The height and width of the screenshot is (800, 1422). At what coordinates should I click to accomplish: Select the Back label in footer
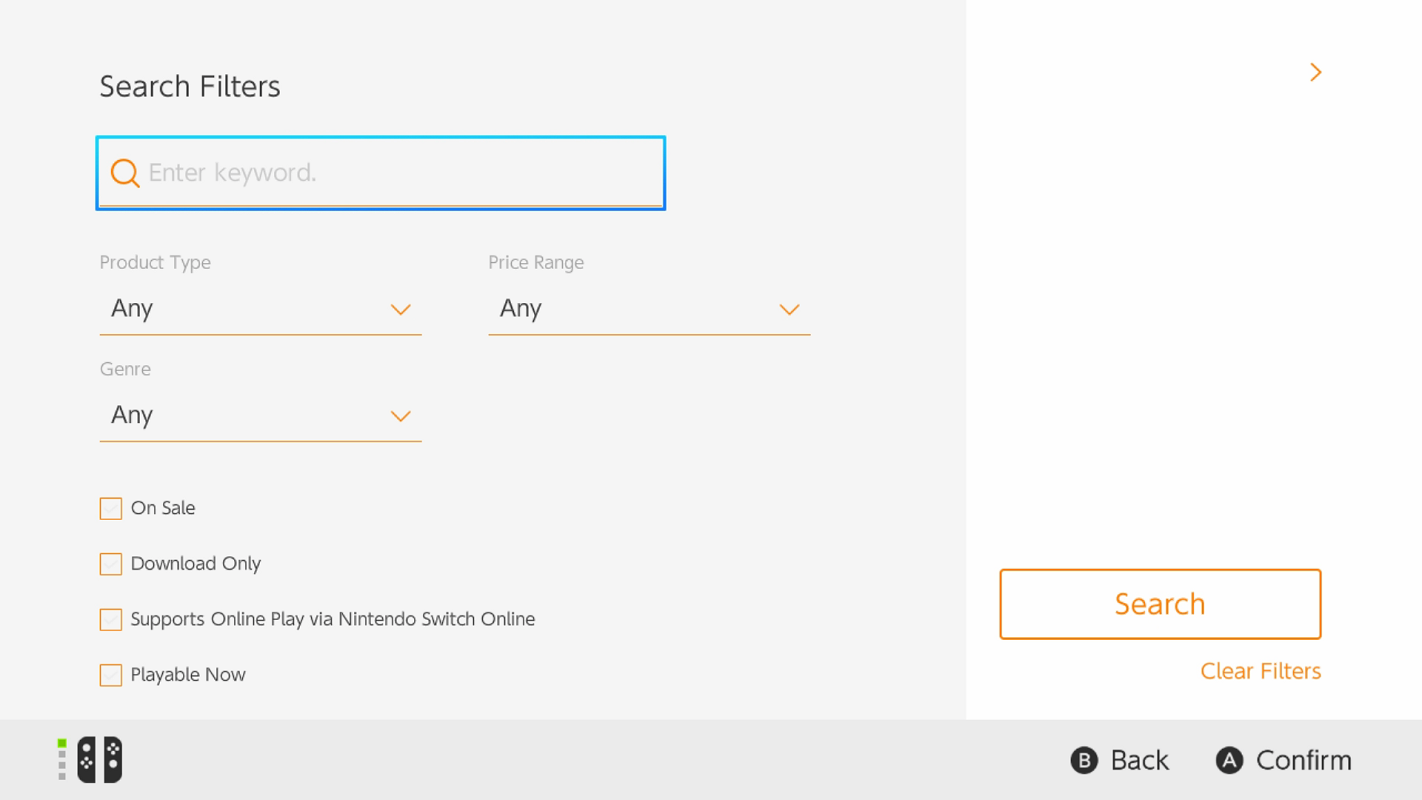[x=1139, y=760]
